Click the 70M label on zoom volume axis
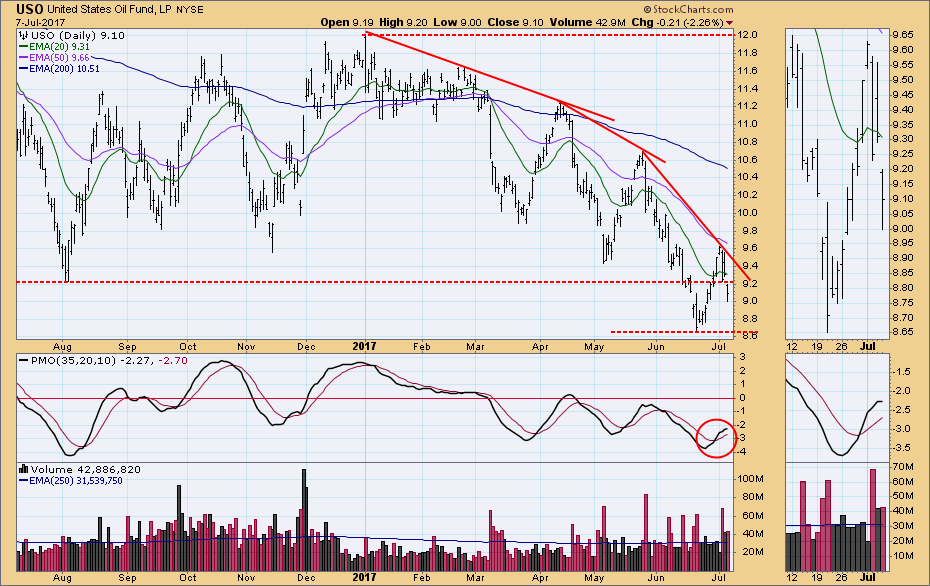The image size is (930, 586). (903, 467)
